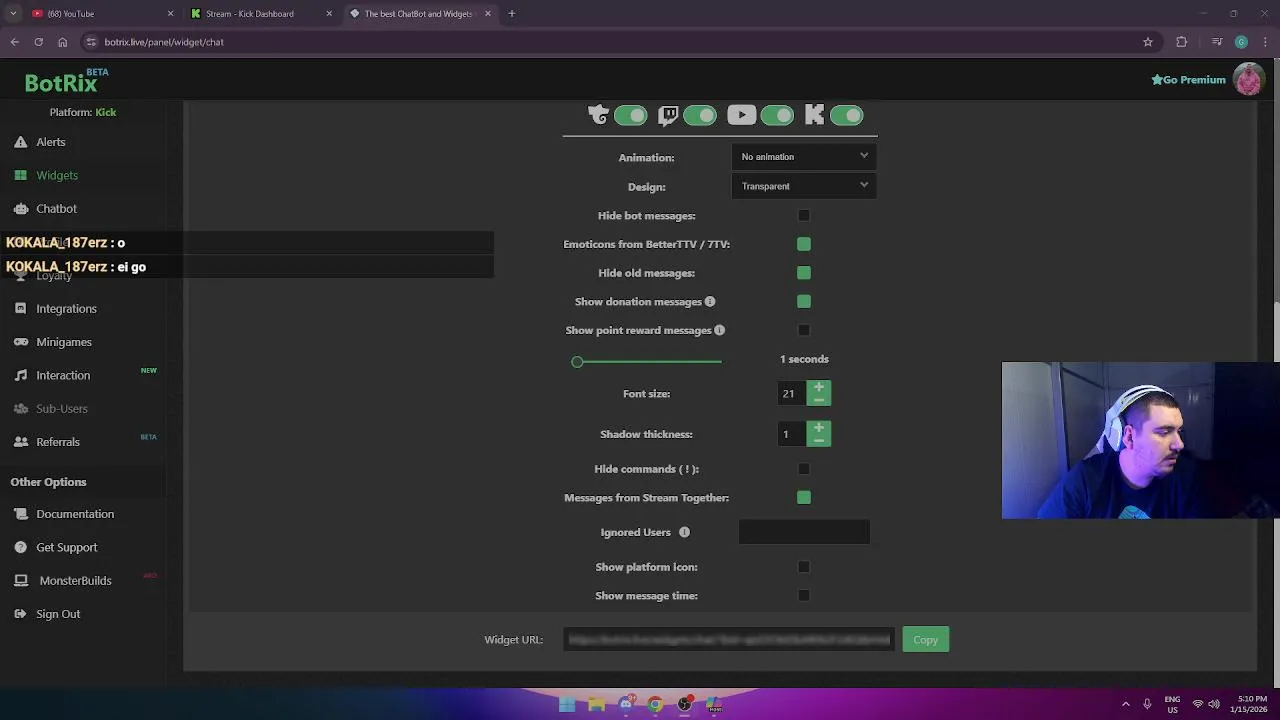Check the Hide commands ( ! ) checkbox
The image size is (1280, 720).
point(804,469)
